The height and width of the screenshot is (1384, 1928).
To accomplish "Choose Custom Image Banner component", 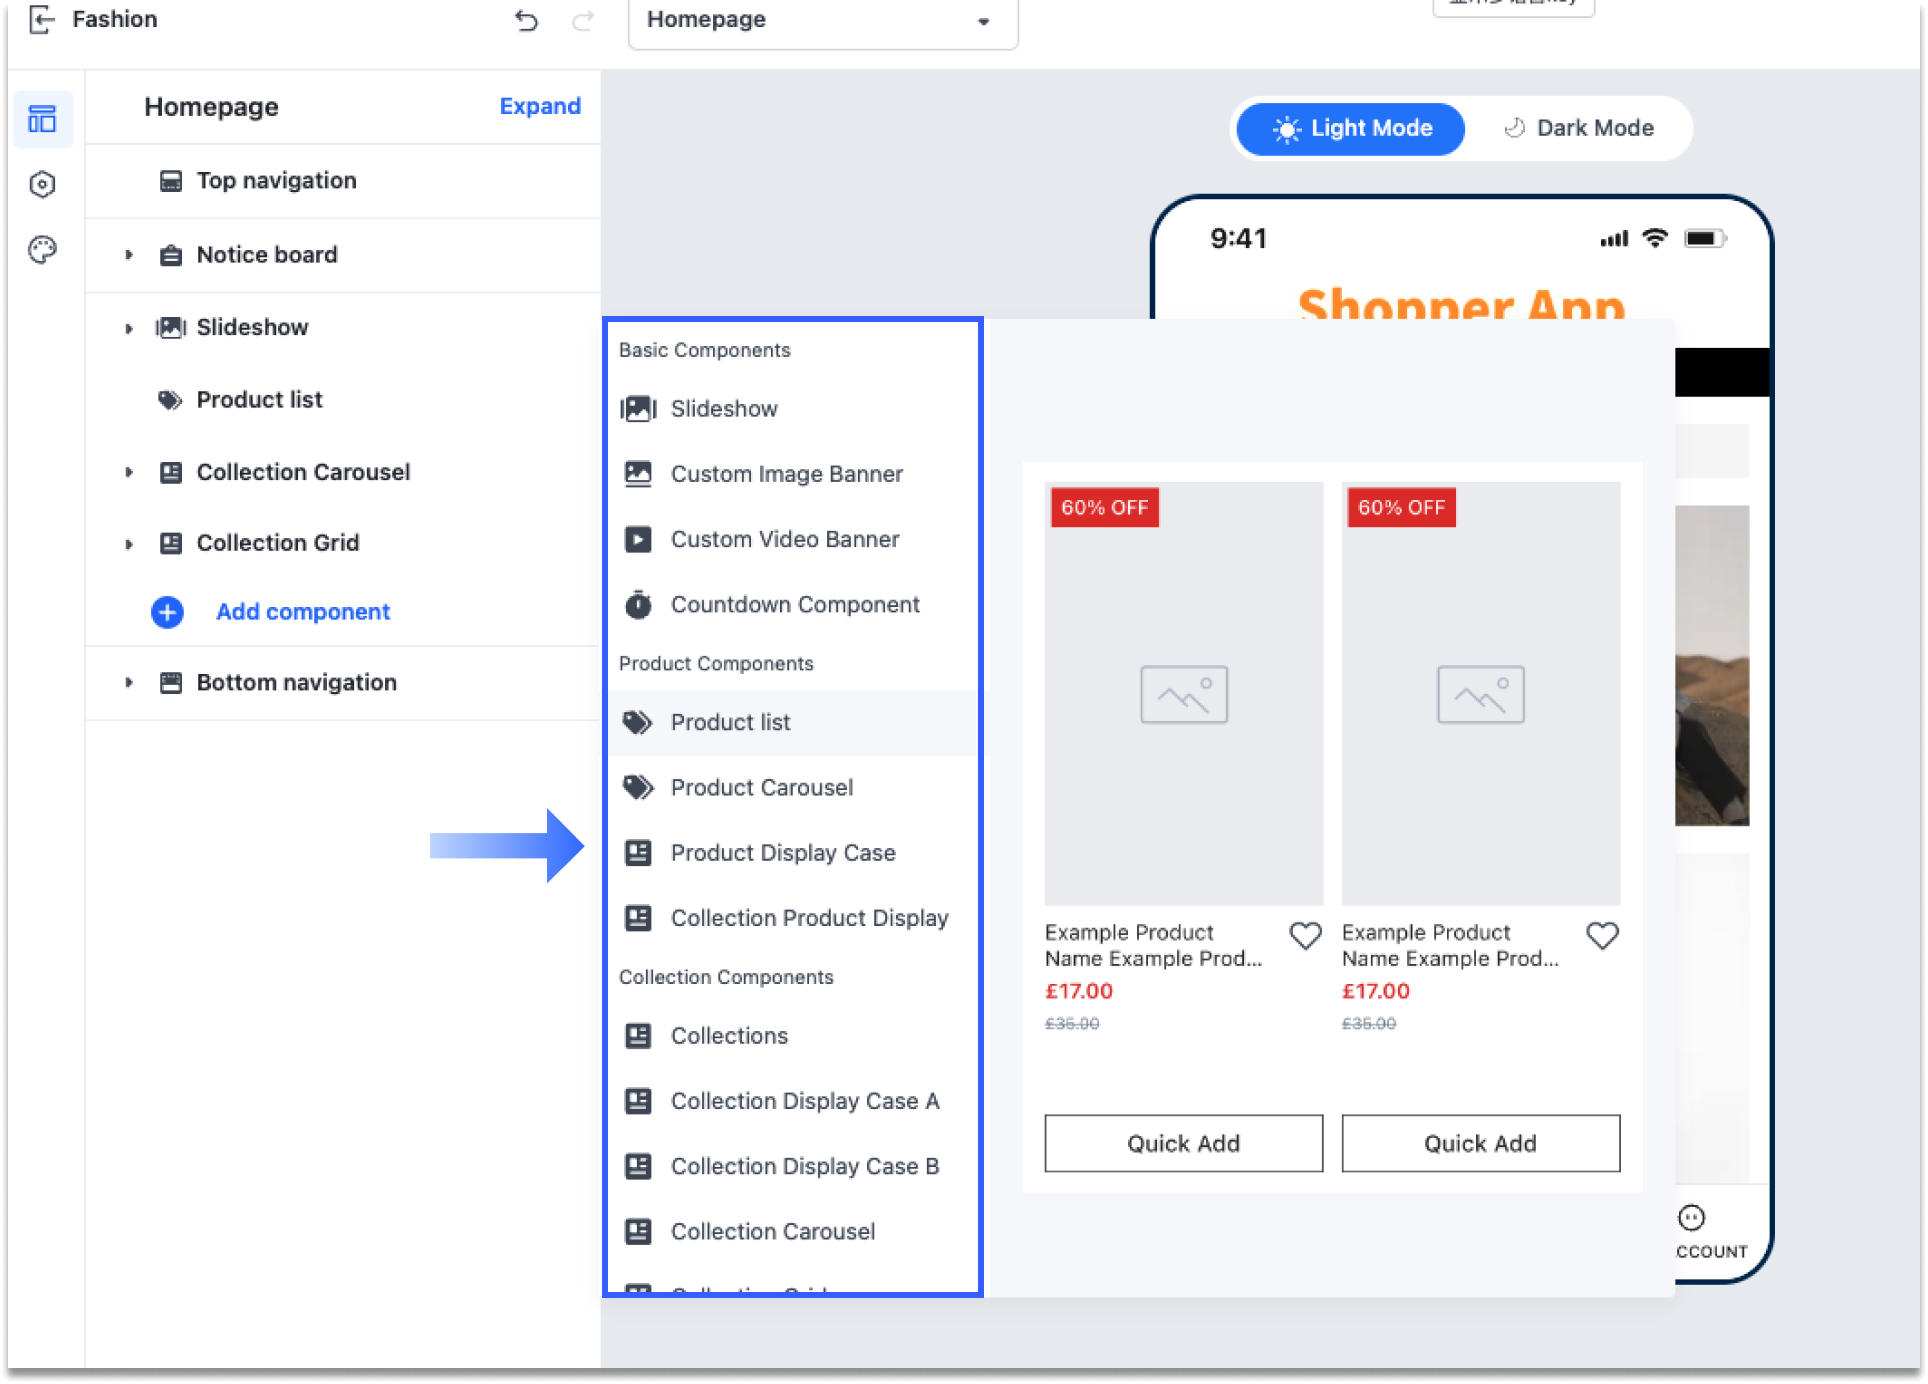I will pos(792,474).
